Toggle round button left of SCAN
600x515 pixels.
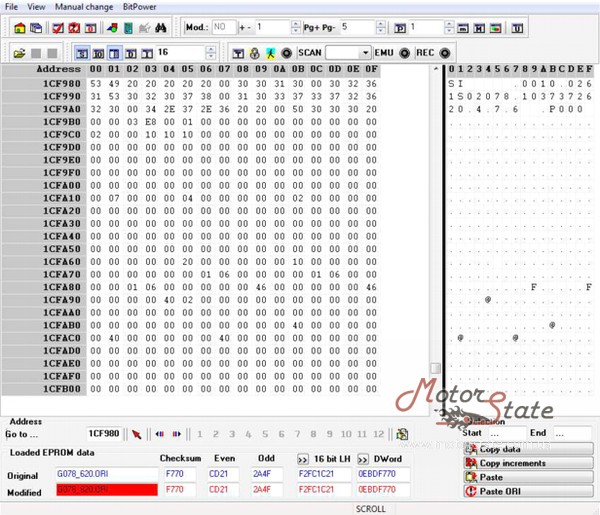coord(287,53)
